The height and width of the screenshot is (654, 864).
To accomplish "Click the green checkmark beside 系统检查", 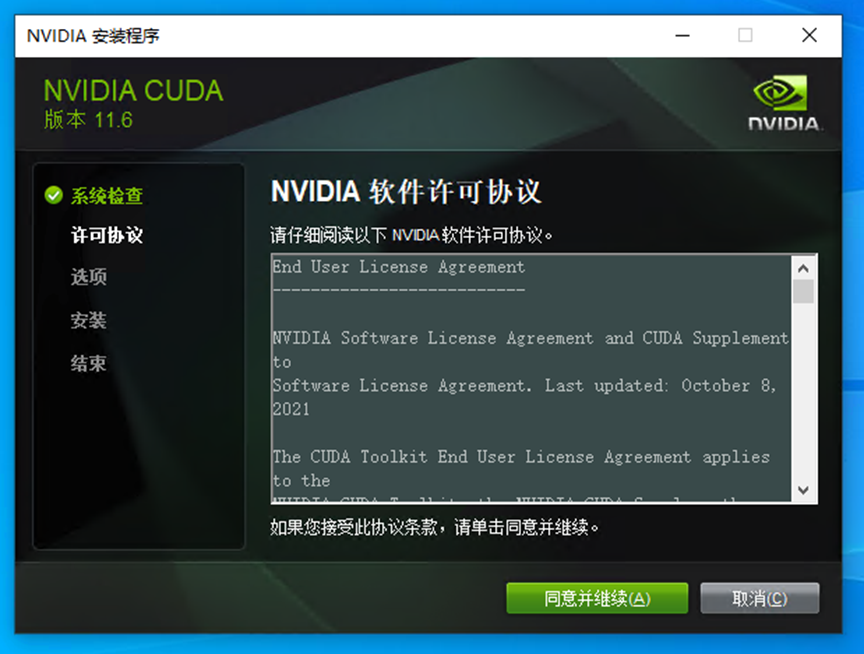I will [x=53, y=195].
